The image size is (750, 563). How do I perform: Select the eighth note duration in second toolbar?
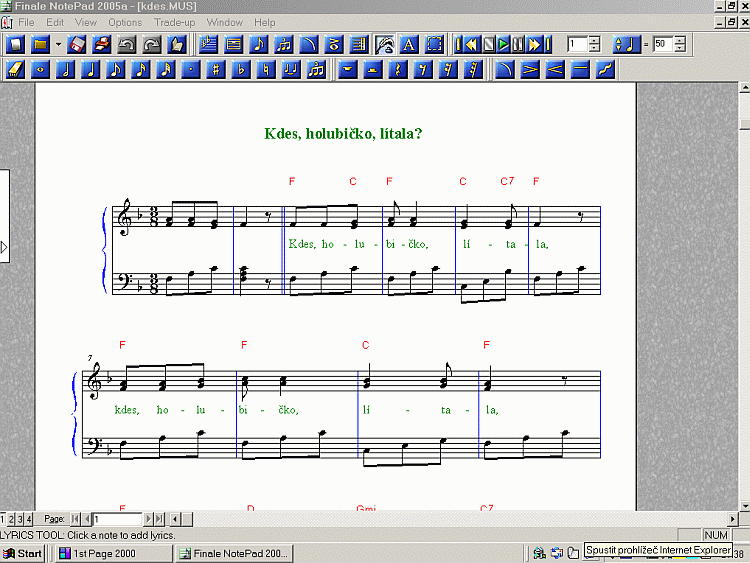[x=116, y=69]
